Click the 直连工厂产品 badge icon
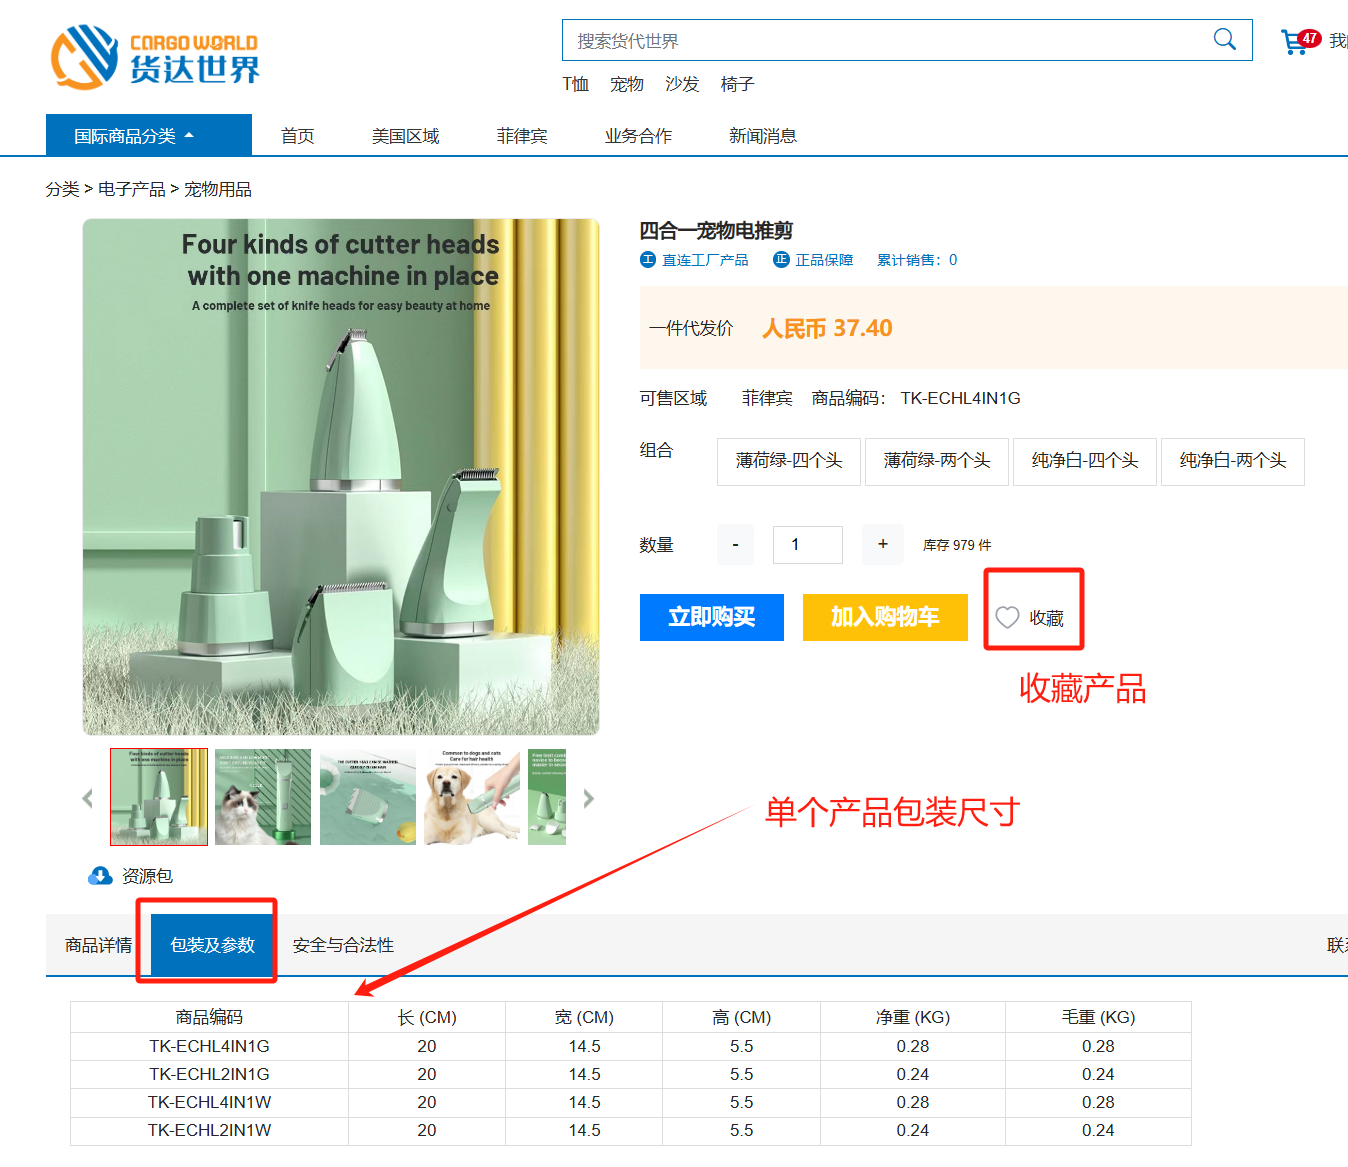 (x=648, y=260)
